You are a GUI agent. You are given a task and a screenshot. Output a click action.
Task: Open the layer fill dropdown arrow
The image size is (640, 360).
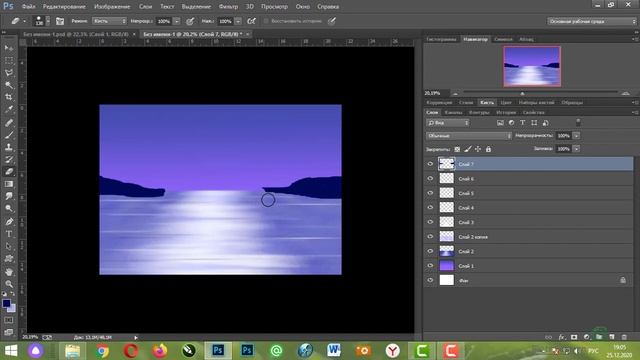click(x=576, y=149)
